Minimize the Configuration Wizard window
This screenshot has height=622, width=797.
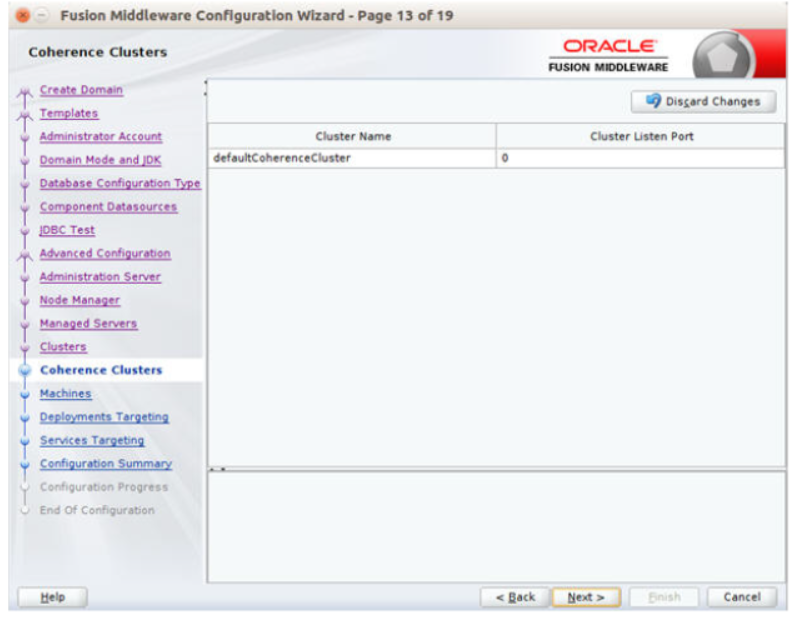[42, 16]
